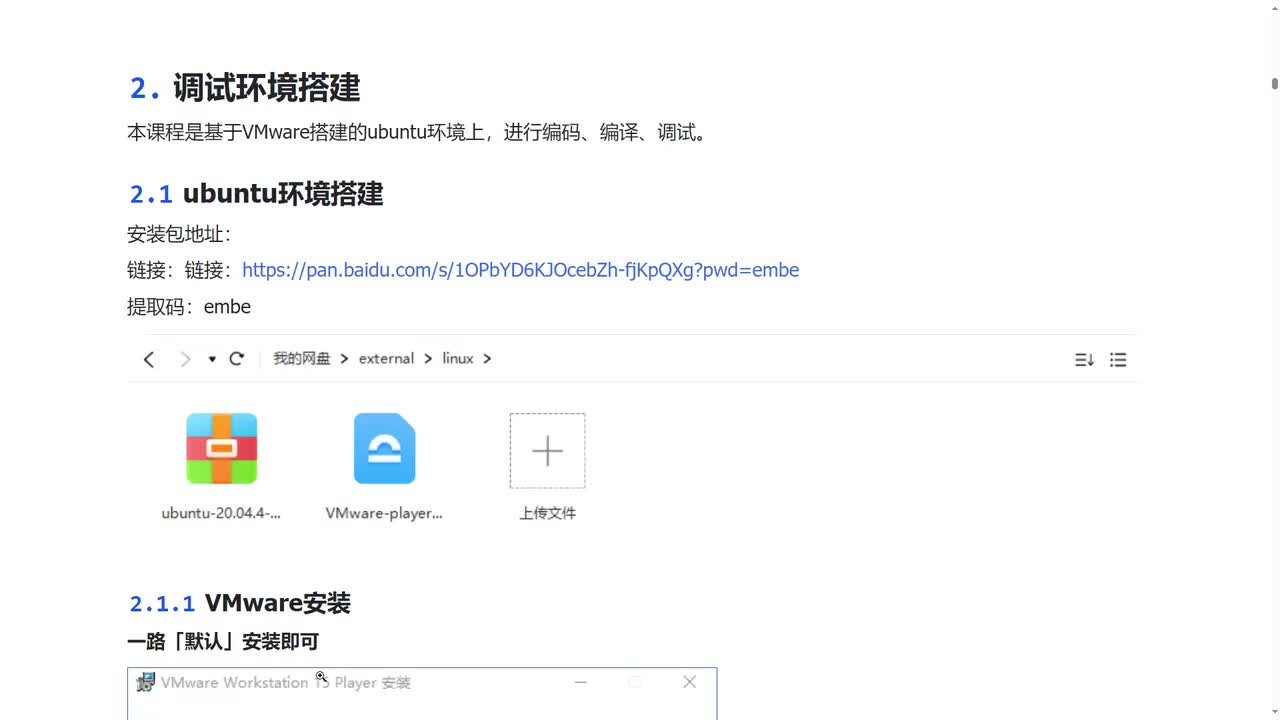Select the ubuntu-20.04.4 archive icon
This screenshot has height=720, width=1280.
point(222,449)
